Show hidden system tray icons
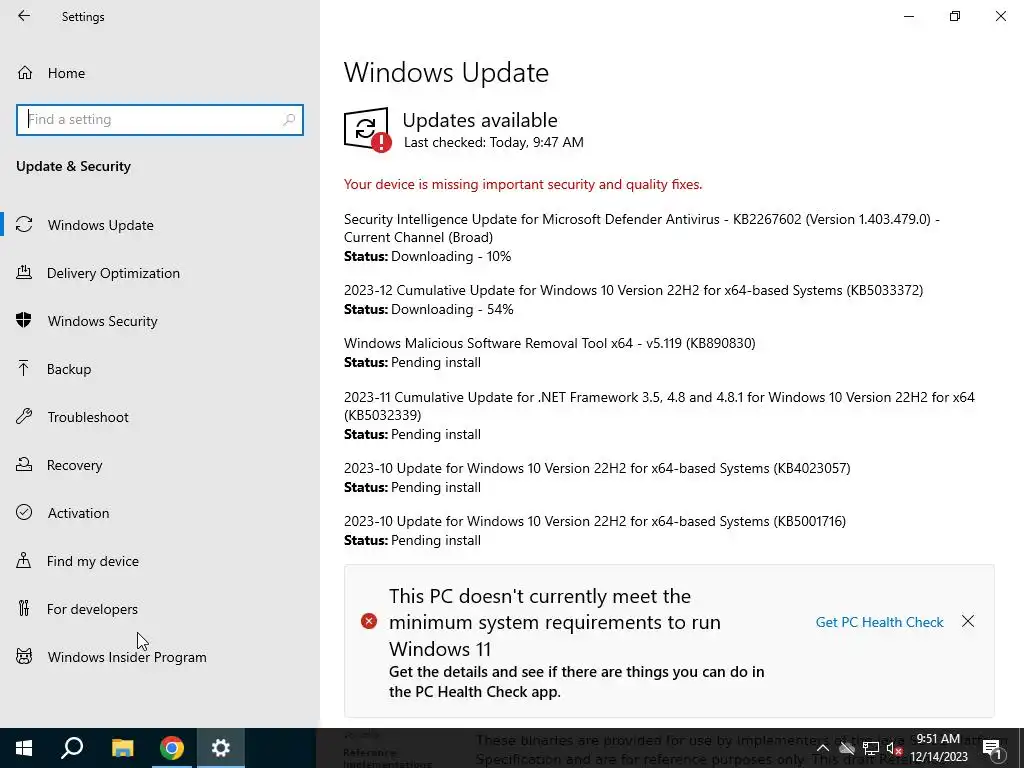This screenshot has width=1024, height=768. click(x=823, y=748)
